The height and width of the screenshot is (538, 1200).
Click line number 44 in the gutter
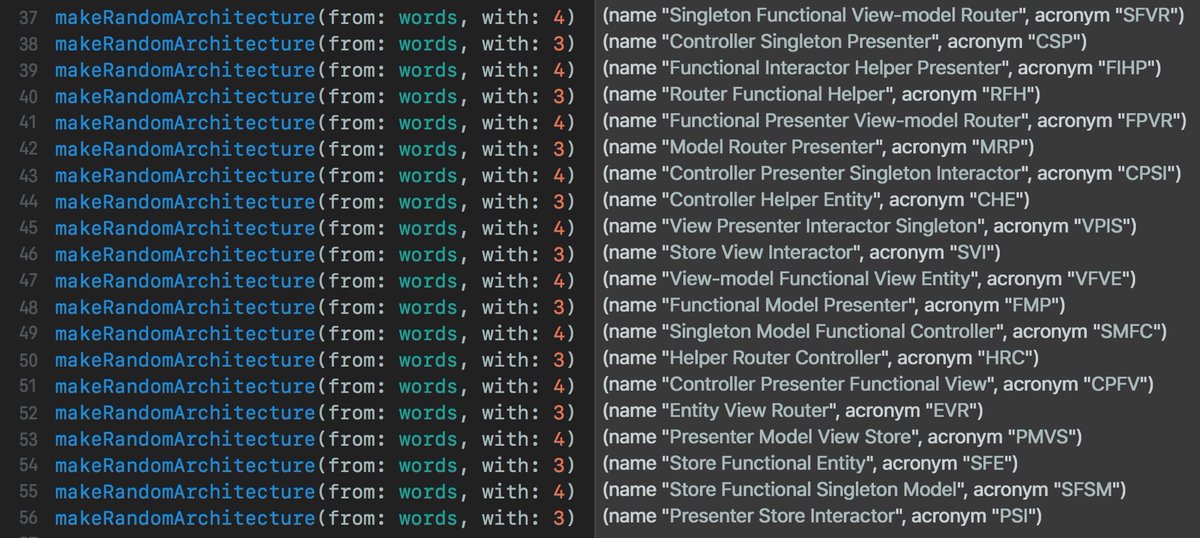pos(26,202)
